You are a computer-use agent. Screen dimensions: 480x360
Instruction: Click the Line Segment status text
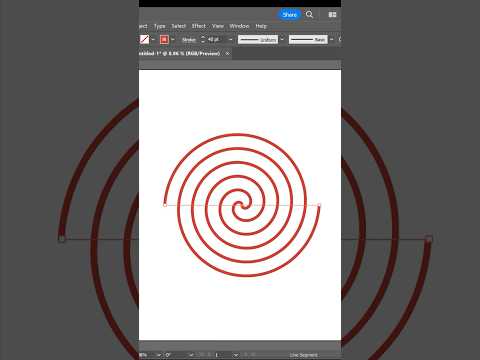[x=303, y=355]
